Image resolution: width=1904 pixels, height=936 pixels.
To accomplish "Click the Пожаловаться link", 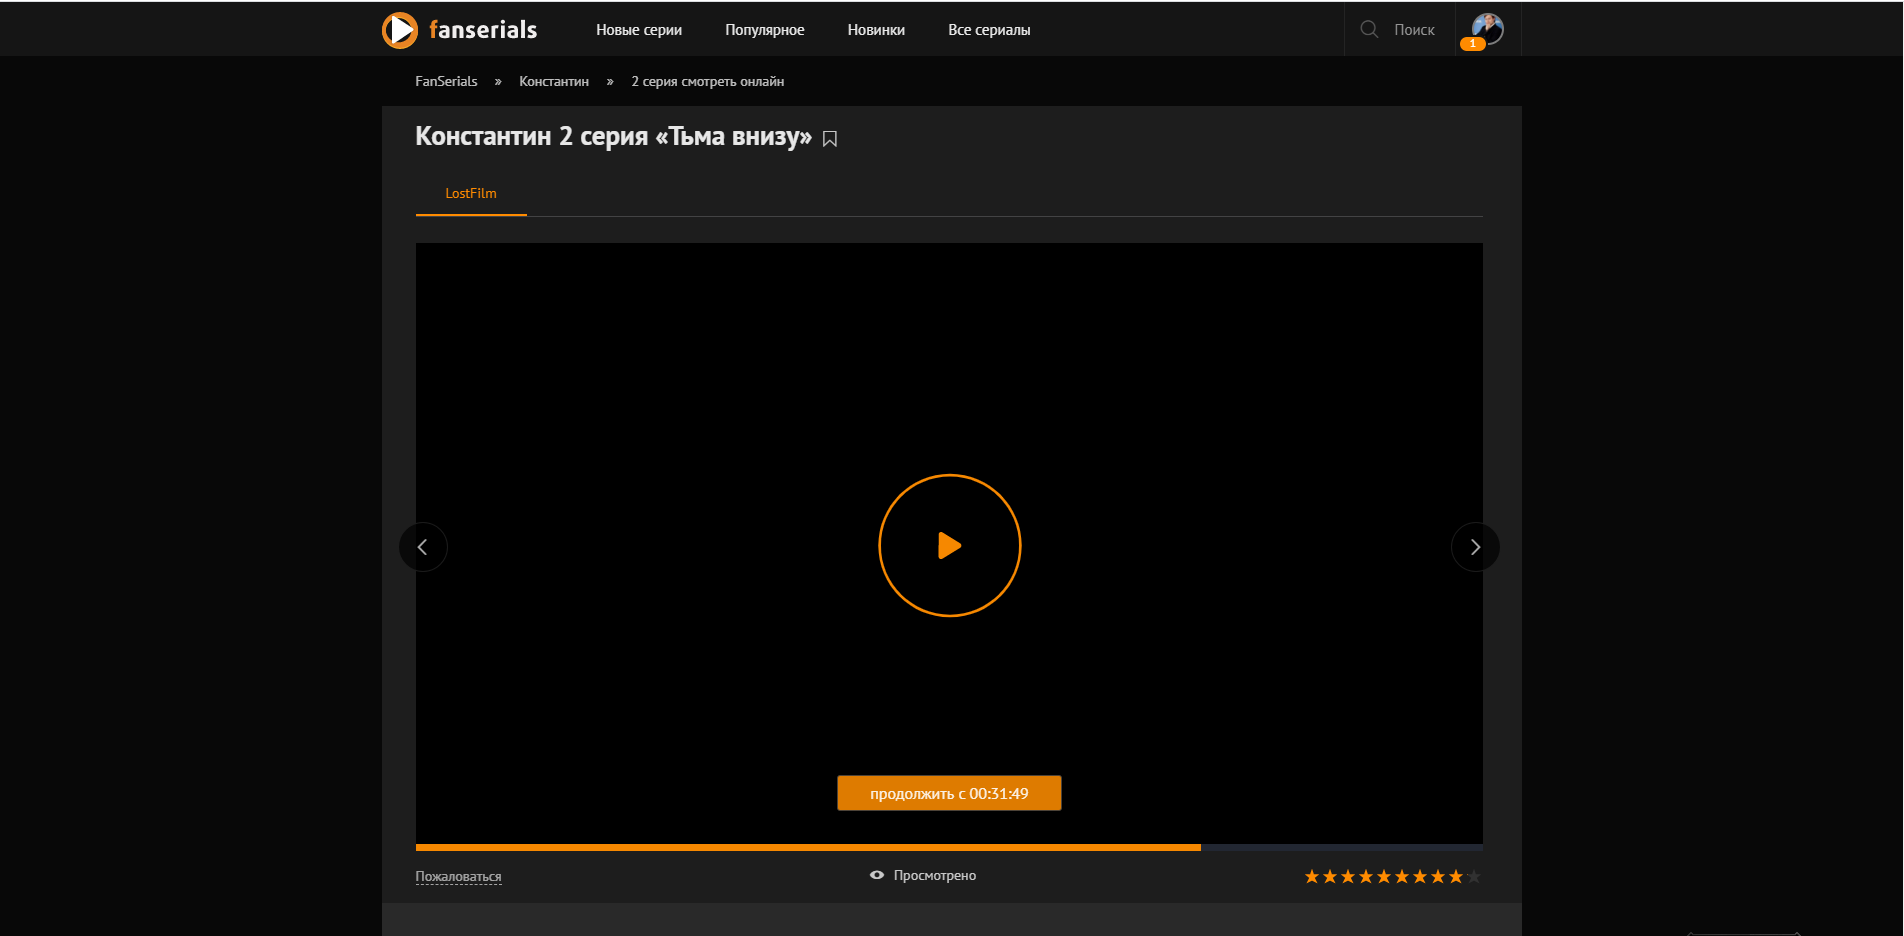I will pyautogui.click(x=458, y=877).
